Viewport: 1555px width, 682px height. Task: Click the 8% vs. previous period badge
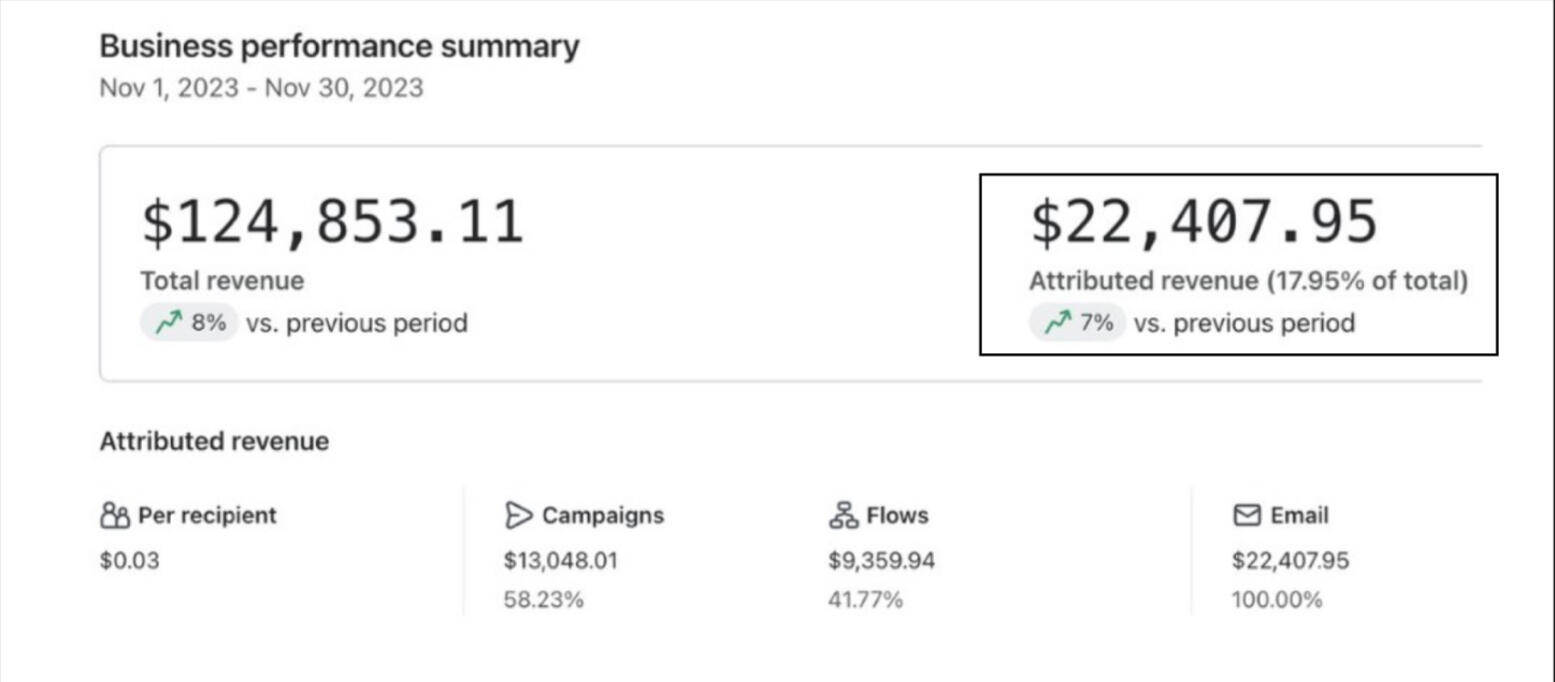click(189, 323)
